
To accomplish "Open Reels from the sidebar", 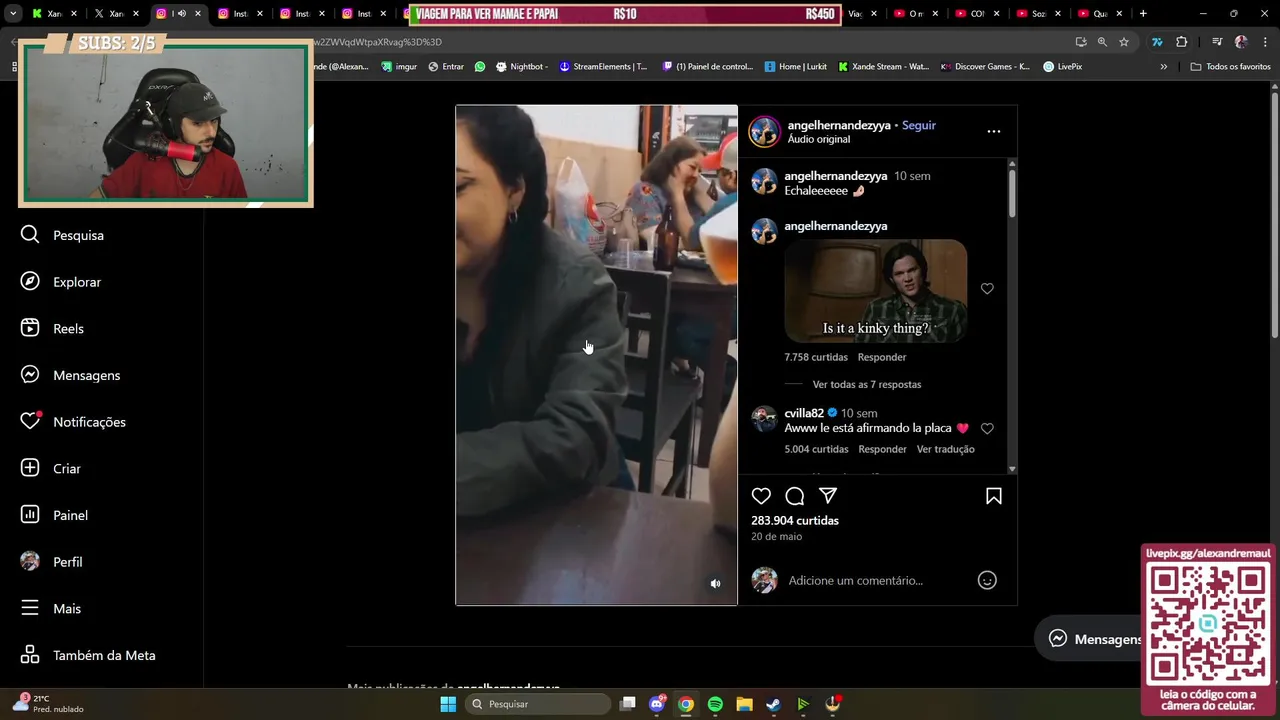I will (x=52, y=328).
